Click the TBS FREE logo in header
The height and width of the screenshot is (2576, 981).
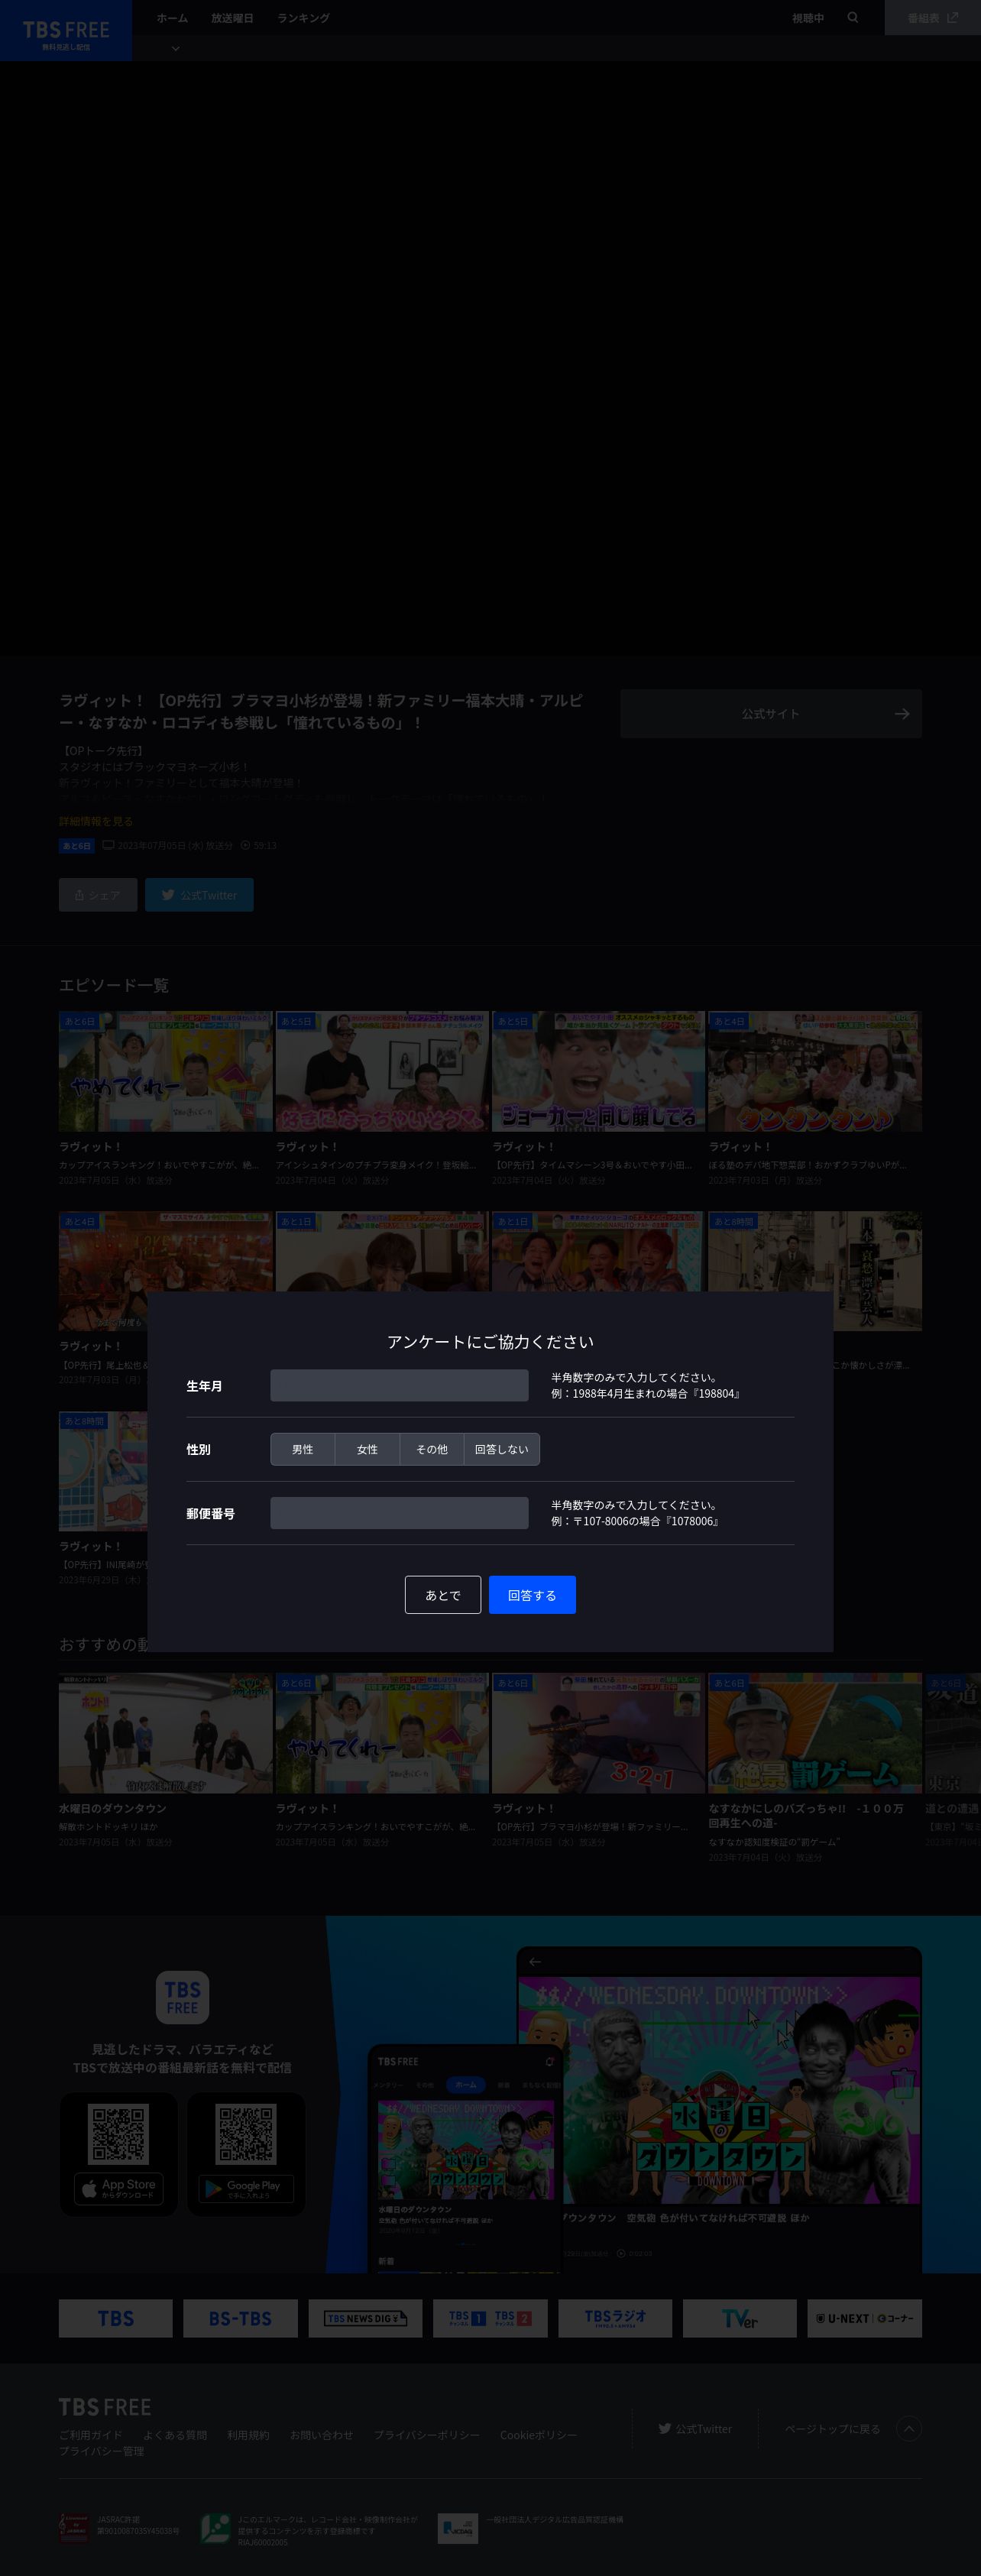coord(66,31)
